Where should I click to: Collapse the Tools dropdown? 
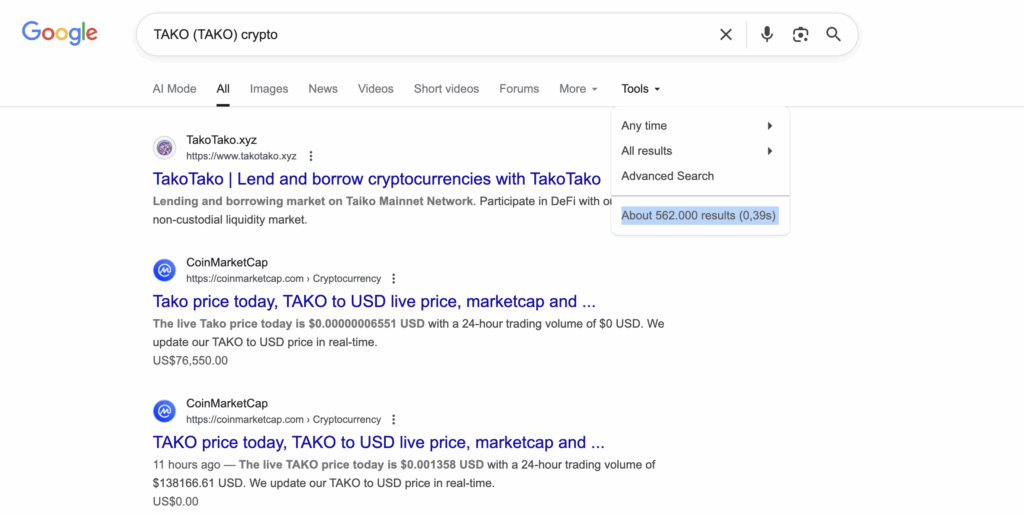[640, 89]
